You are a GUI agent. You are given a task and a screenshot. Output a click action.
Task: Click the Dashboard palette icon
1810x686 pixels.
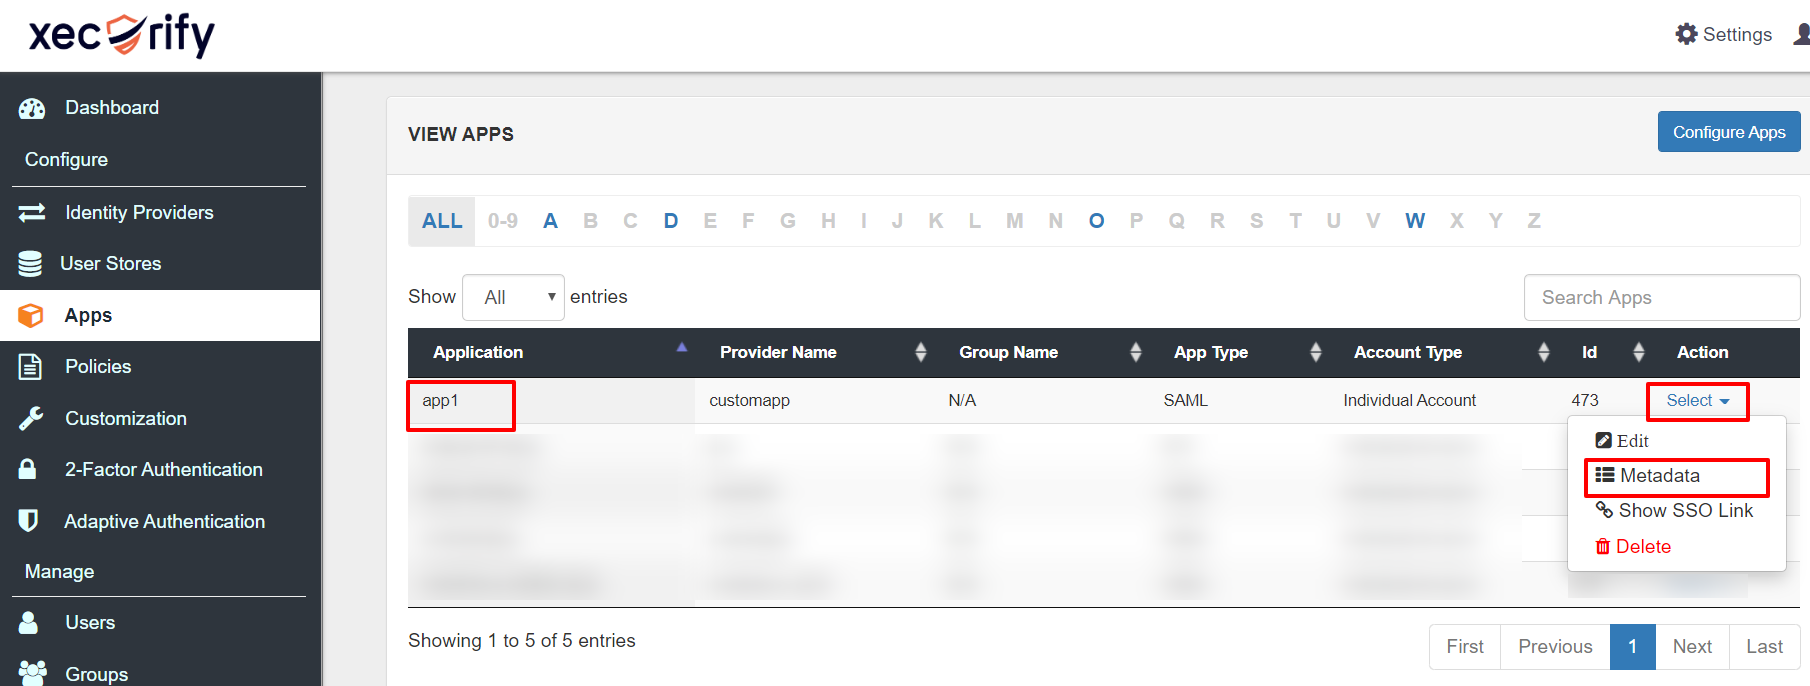coord(32,108)
